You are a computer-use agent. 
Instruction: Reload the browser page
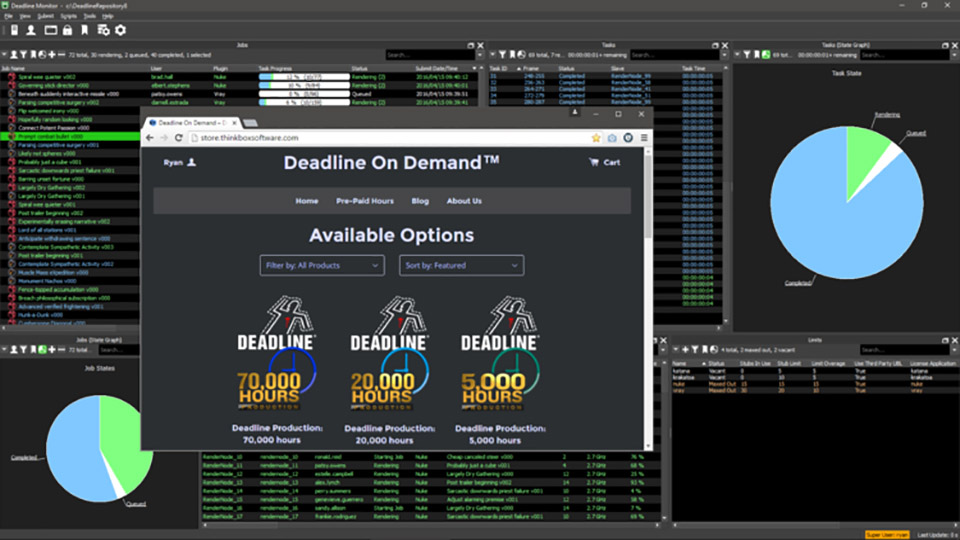[x=179, y=138]
